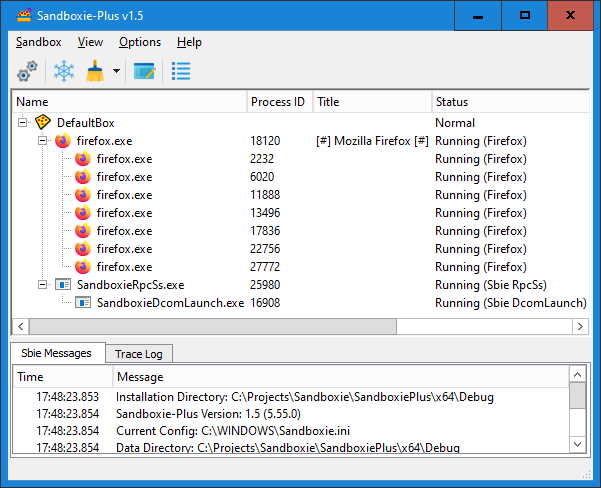The width and height of the screenshot is (601, 488).
Task: Click the Time column header in messages
Action: [63, 377]
